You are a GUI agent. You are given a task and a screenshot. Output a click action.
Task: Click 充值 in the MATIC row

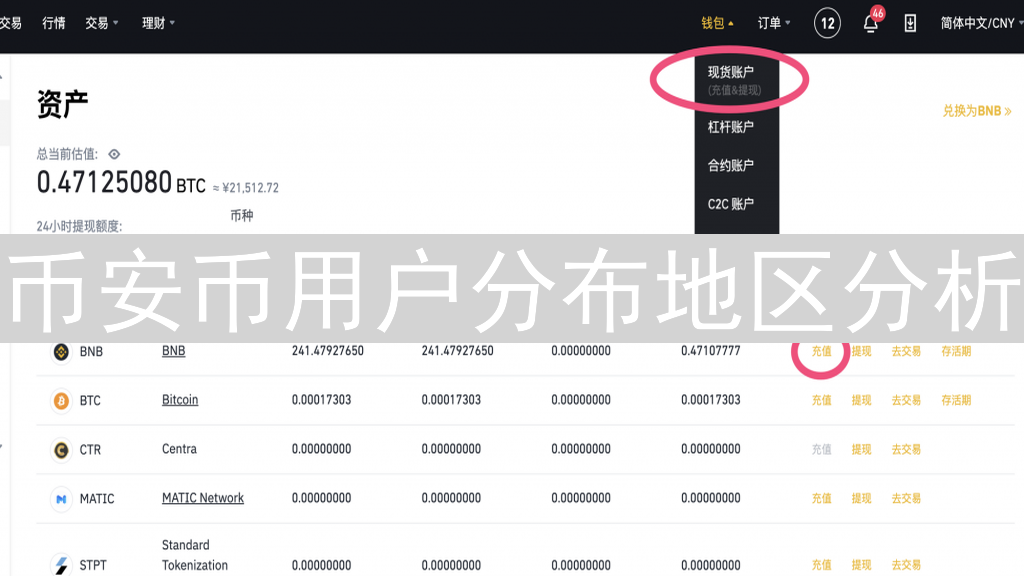[822, 498]
